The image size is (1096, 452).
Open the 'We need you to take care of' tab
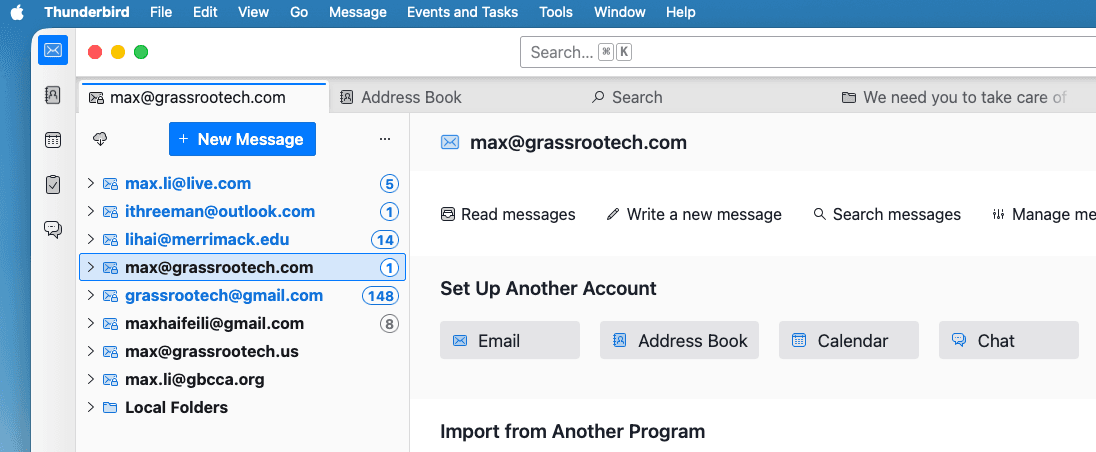click(x=954, y=97)
